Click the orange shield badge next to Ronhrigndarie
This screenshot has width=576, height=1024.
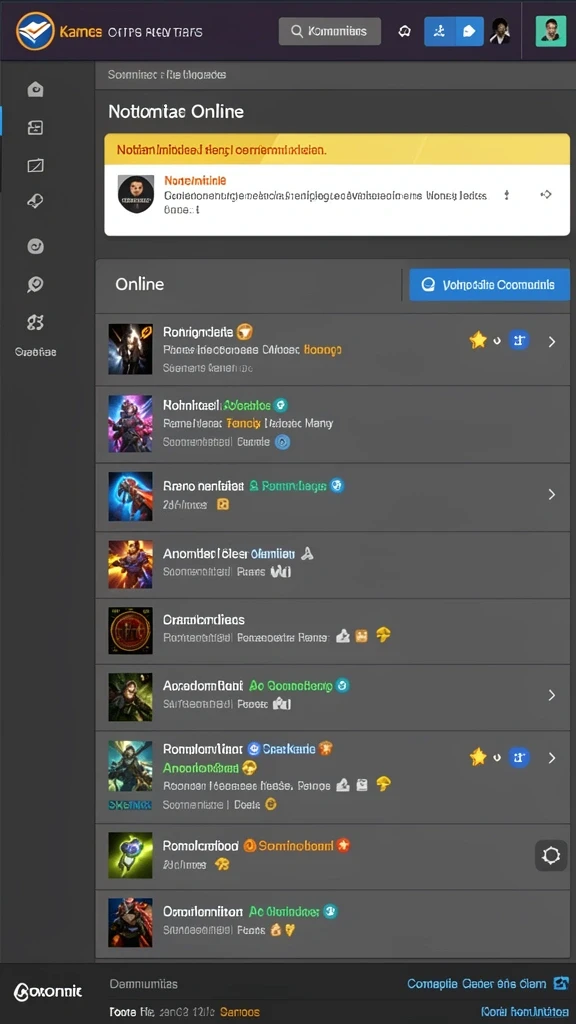(244, 332)
